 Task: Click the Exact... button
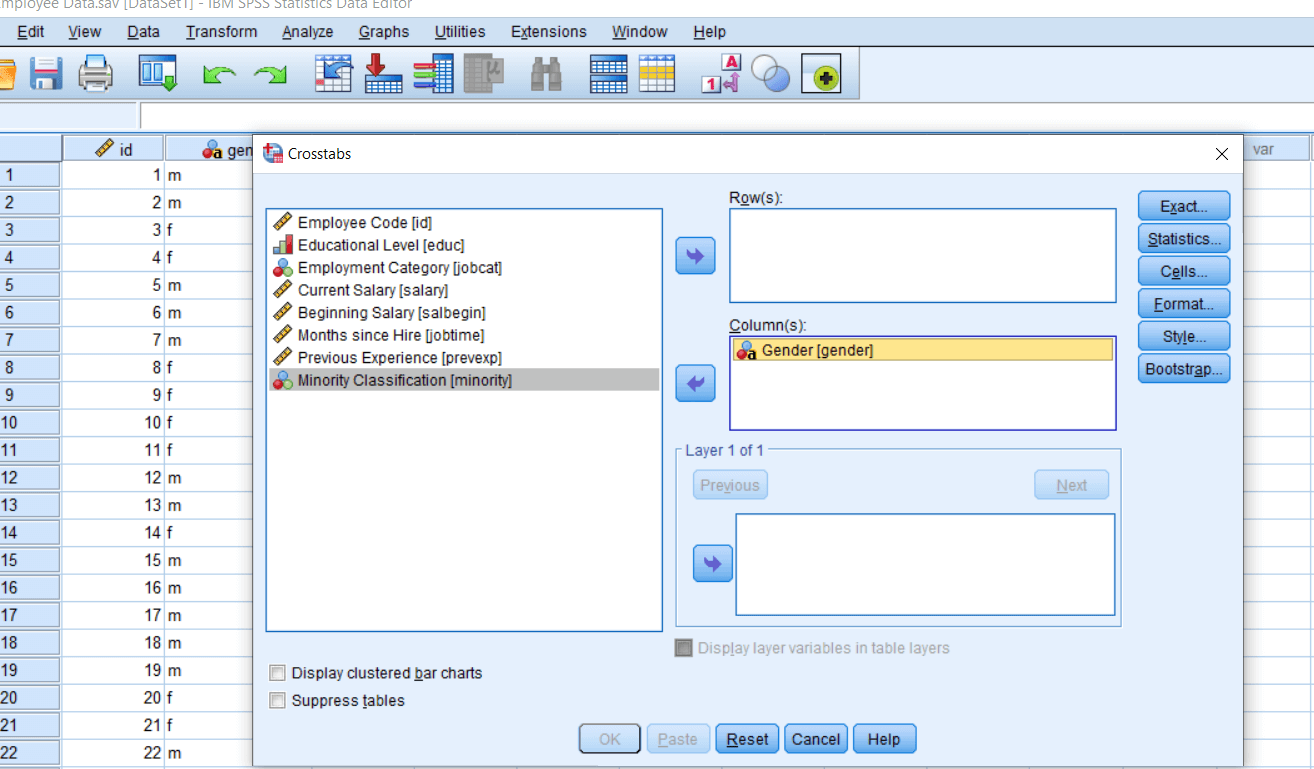click(1184, 206)
